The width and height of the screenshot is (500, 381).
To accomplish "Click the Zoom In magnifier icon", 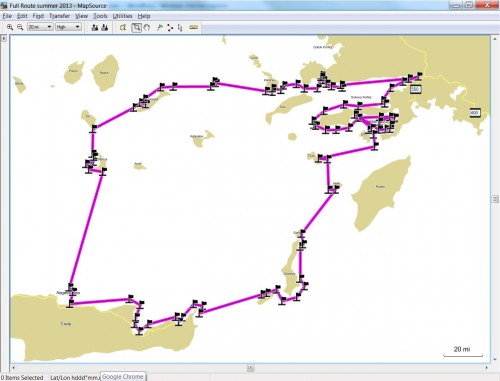I will click(x=10, y=27).
